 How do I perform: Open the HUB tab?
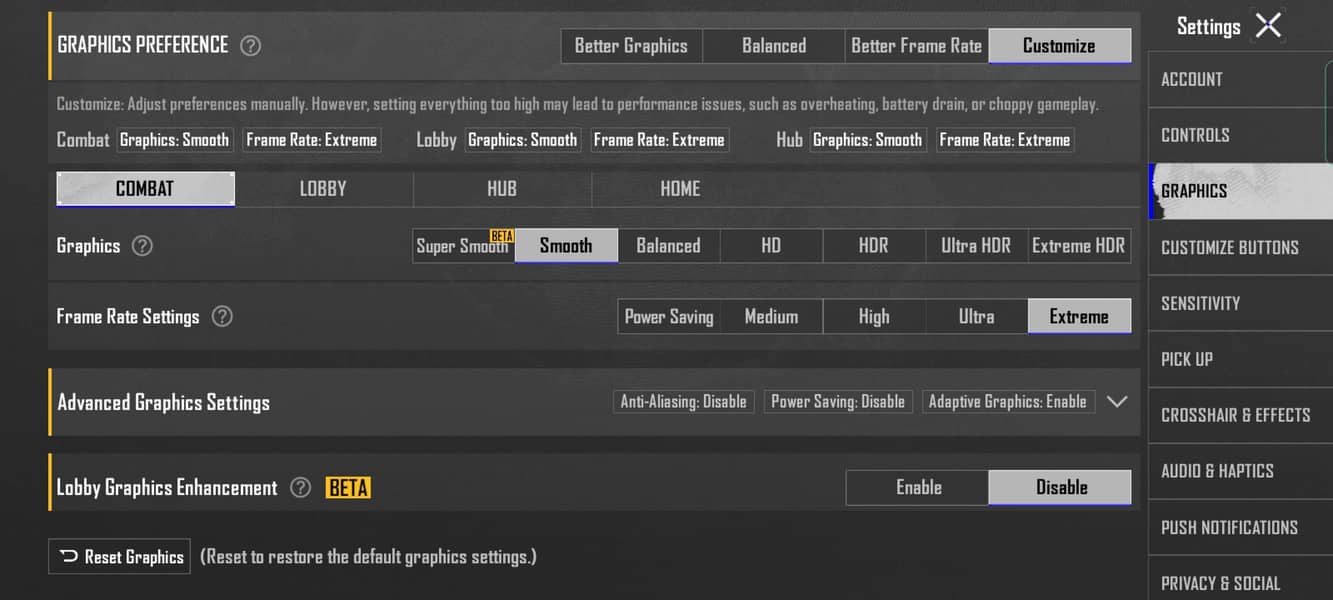pyautogui.click(x=502, y=189)
